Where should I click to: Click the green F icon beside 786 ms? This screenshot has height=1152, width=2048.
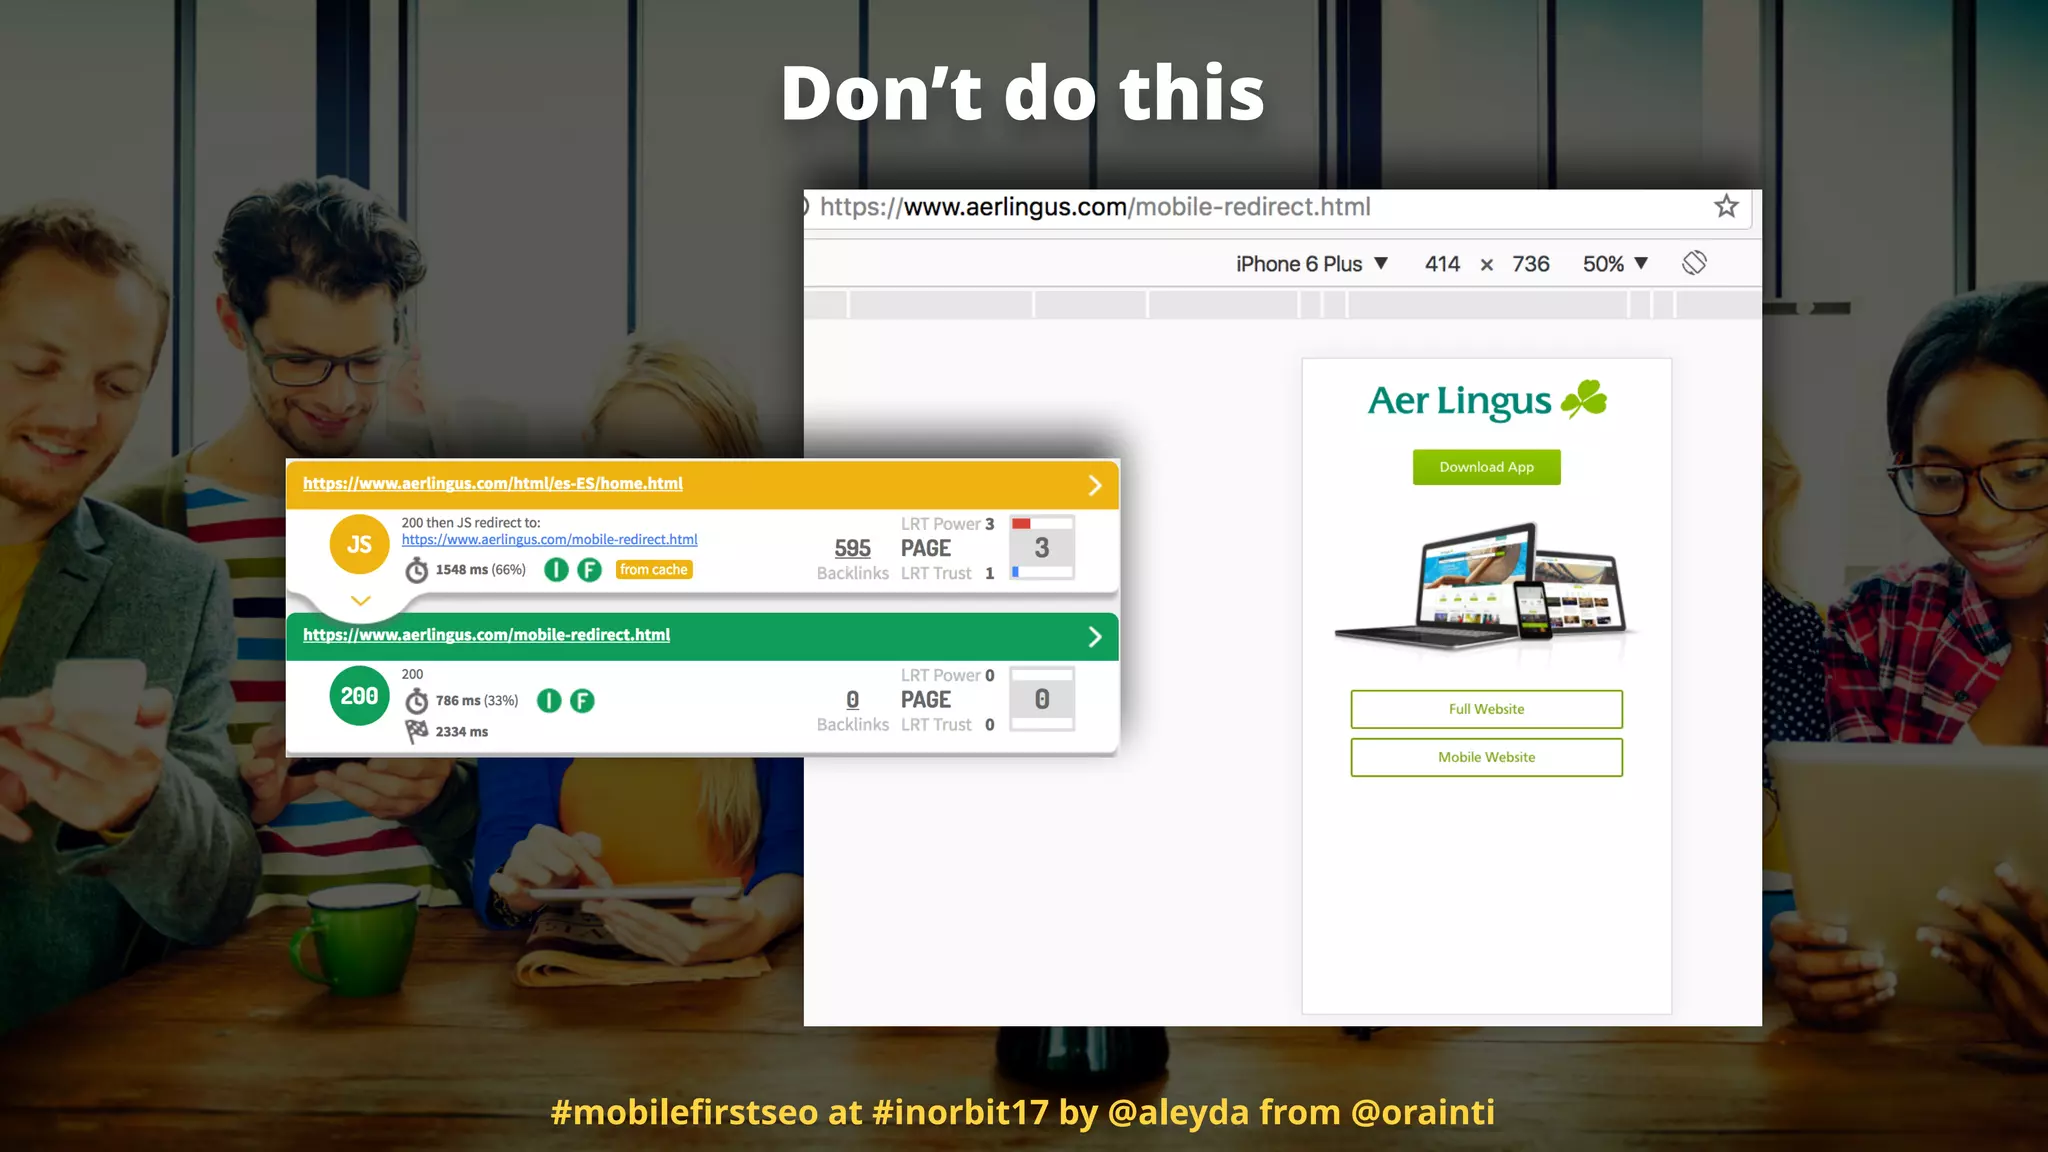(x=582, y=701)
